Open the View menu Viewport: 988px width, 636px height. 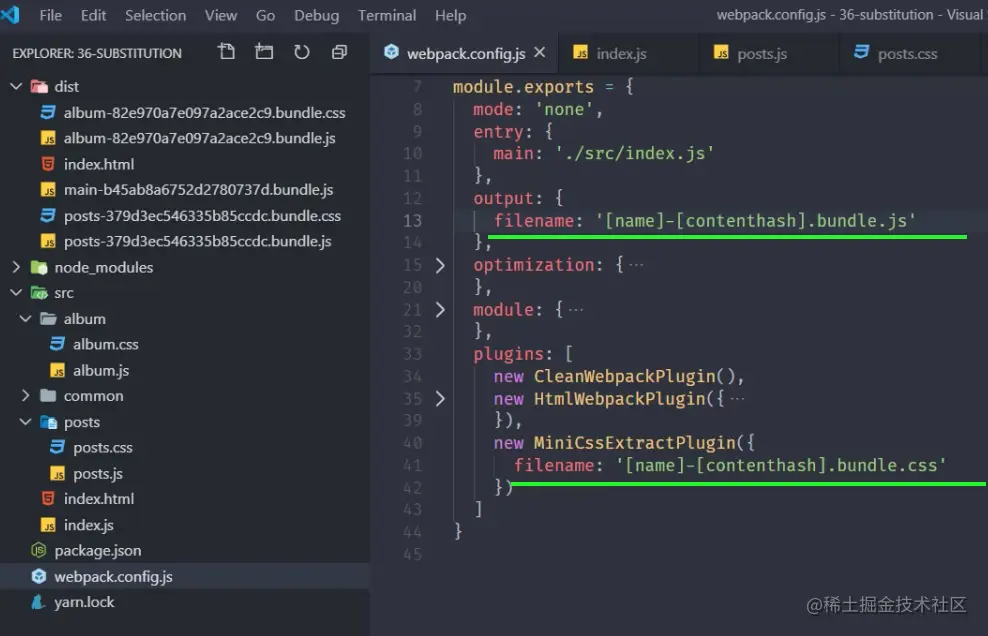[x=221, y=15]
